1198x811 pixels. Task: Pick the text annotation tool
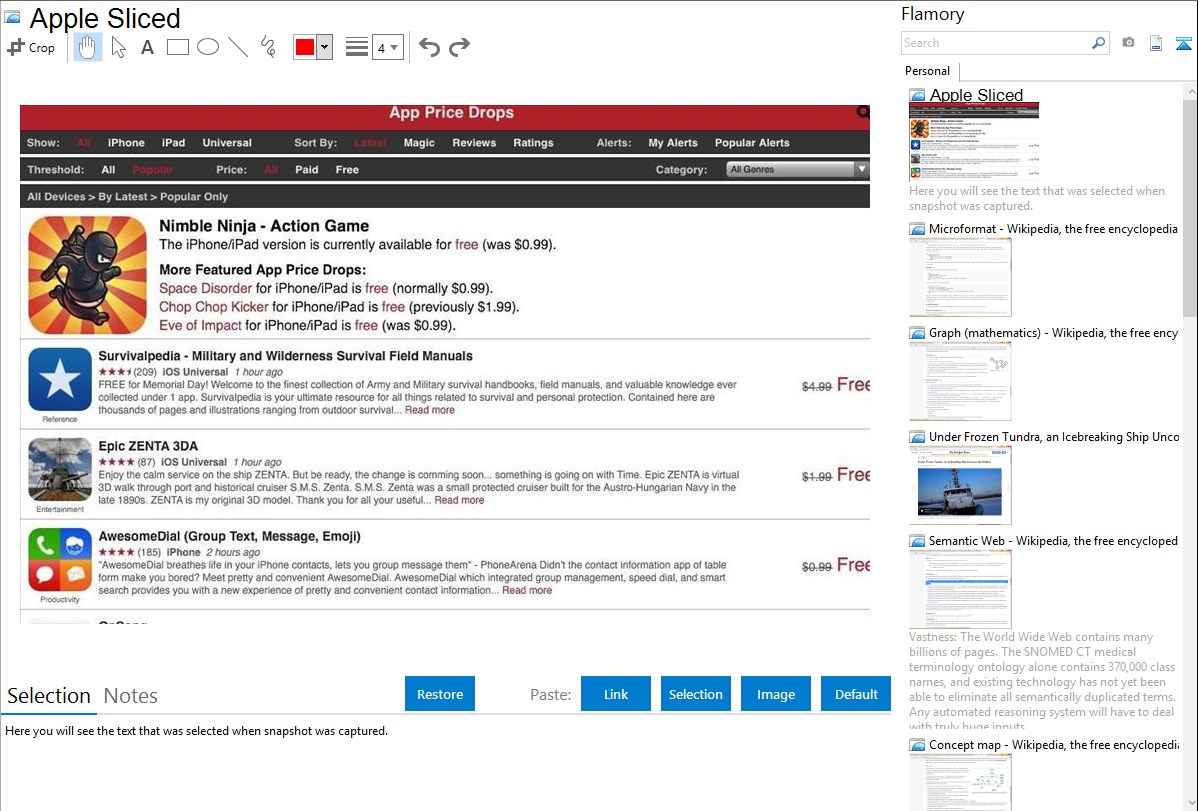point(147,47)
